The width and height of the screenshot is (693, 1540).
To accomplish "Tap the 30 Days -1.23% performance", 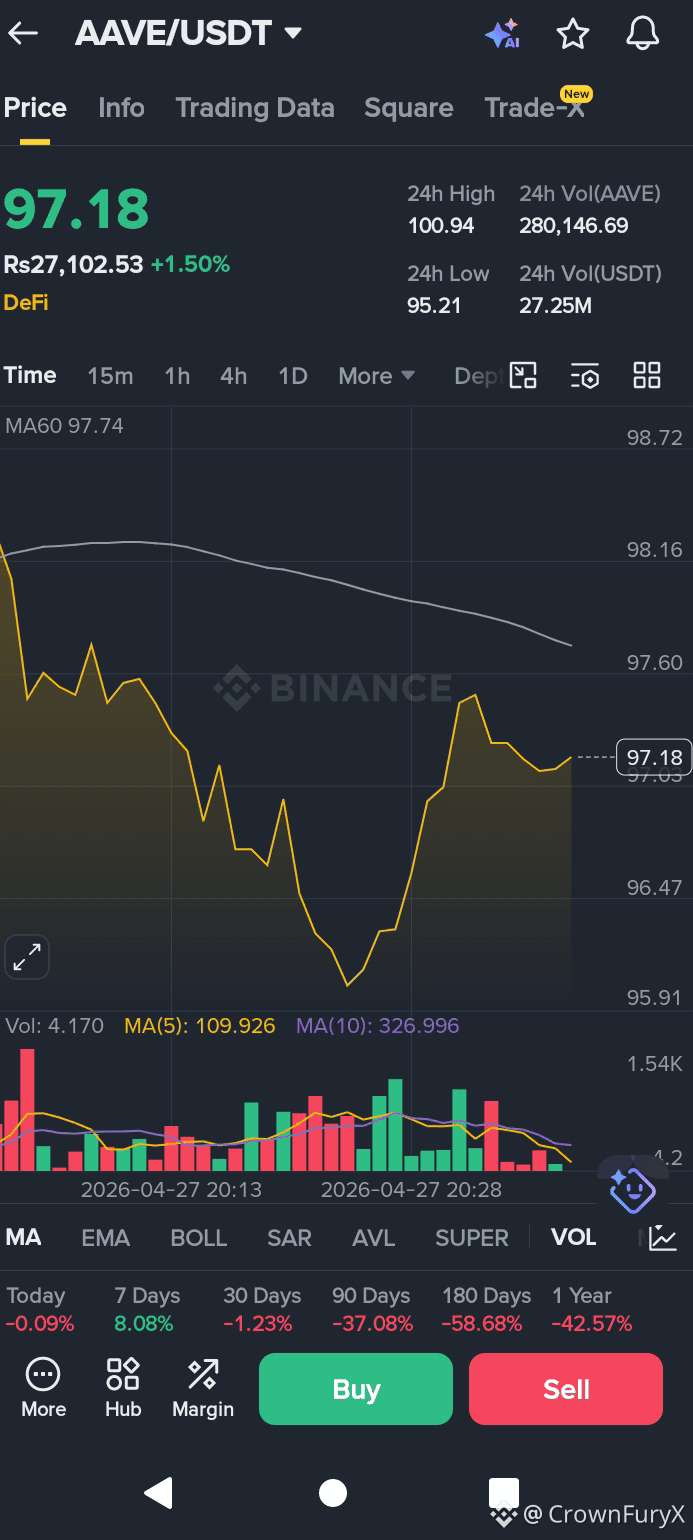I will click(x=262, y=1309).
